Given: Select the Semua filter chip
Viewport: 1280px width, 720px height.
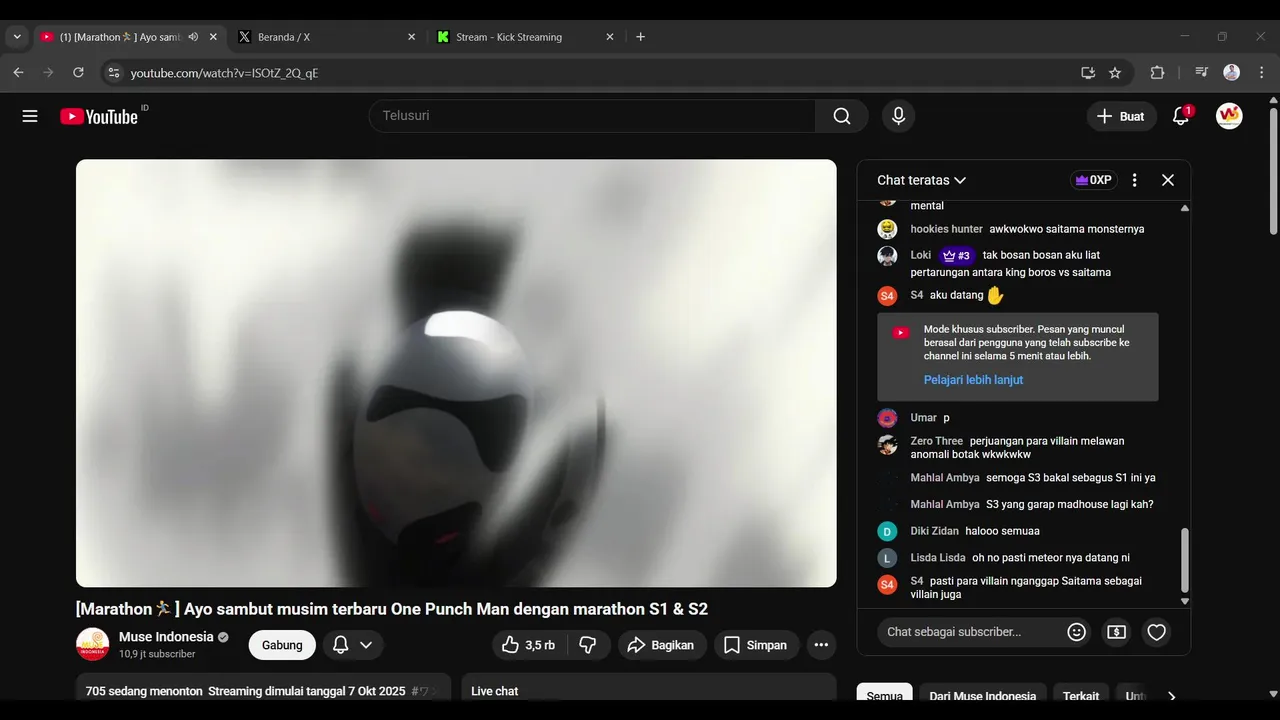Looking at the screenshot, I should (885, 696).
